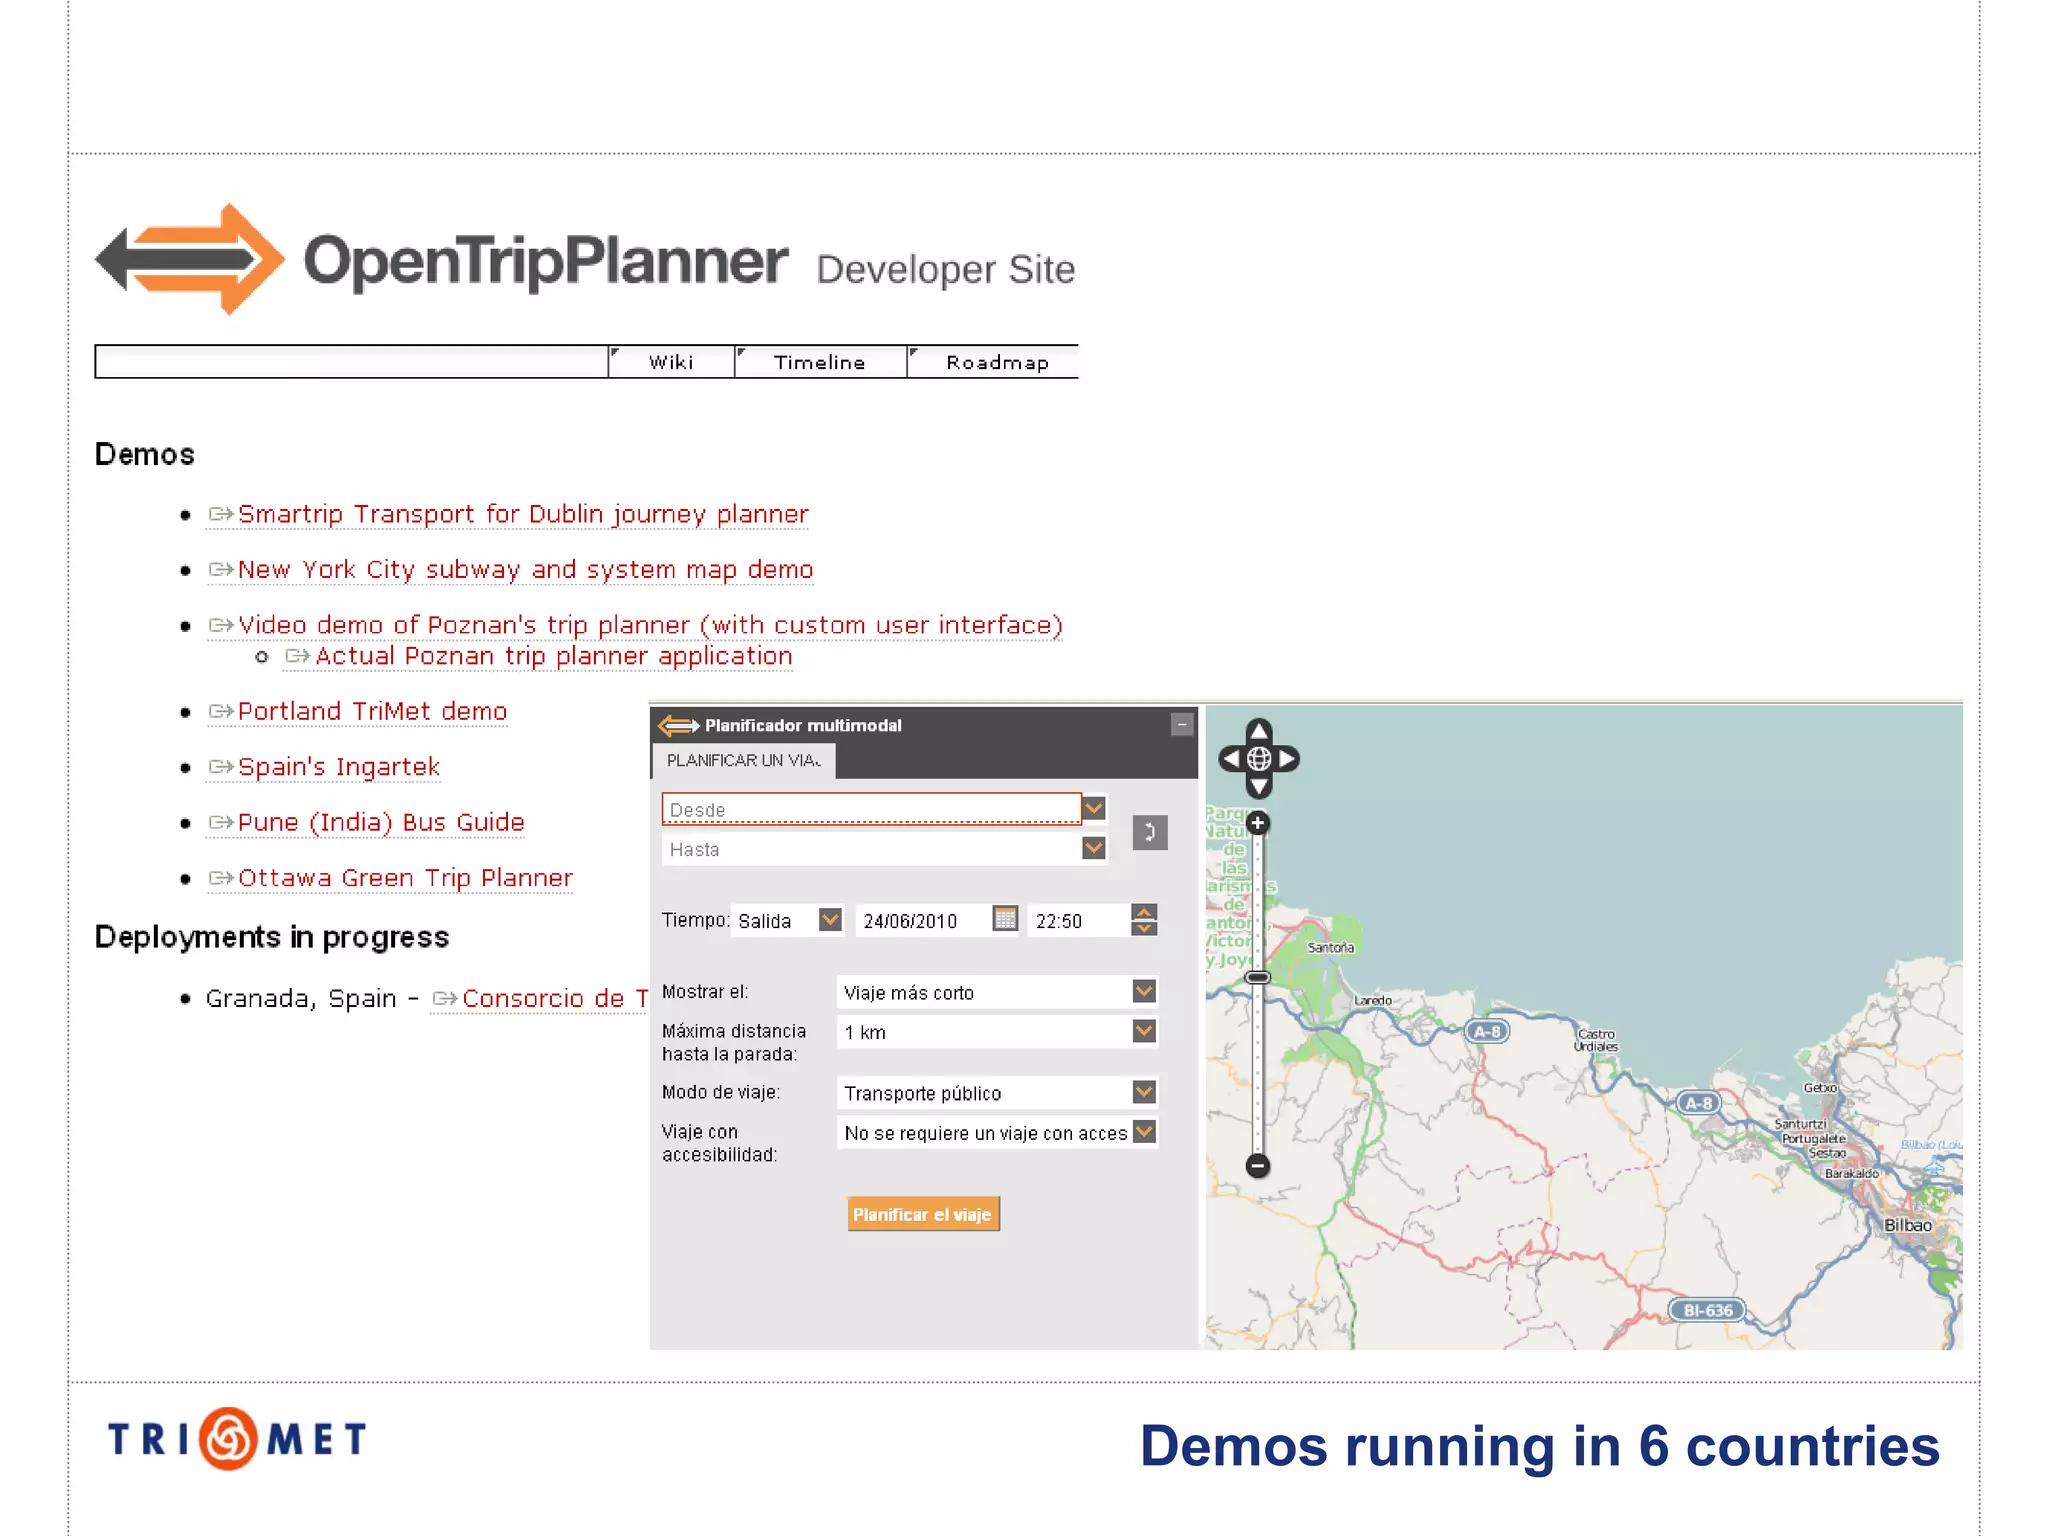Click in the Desde origin field
Screen dimensions: 2048x1536
[x=871, y=808]
